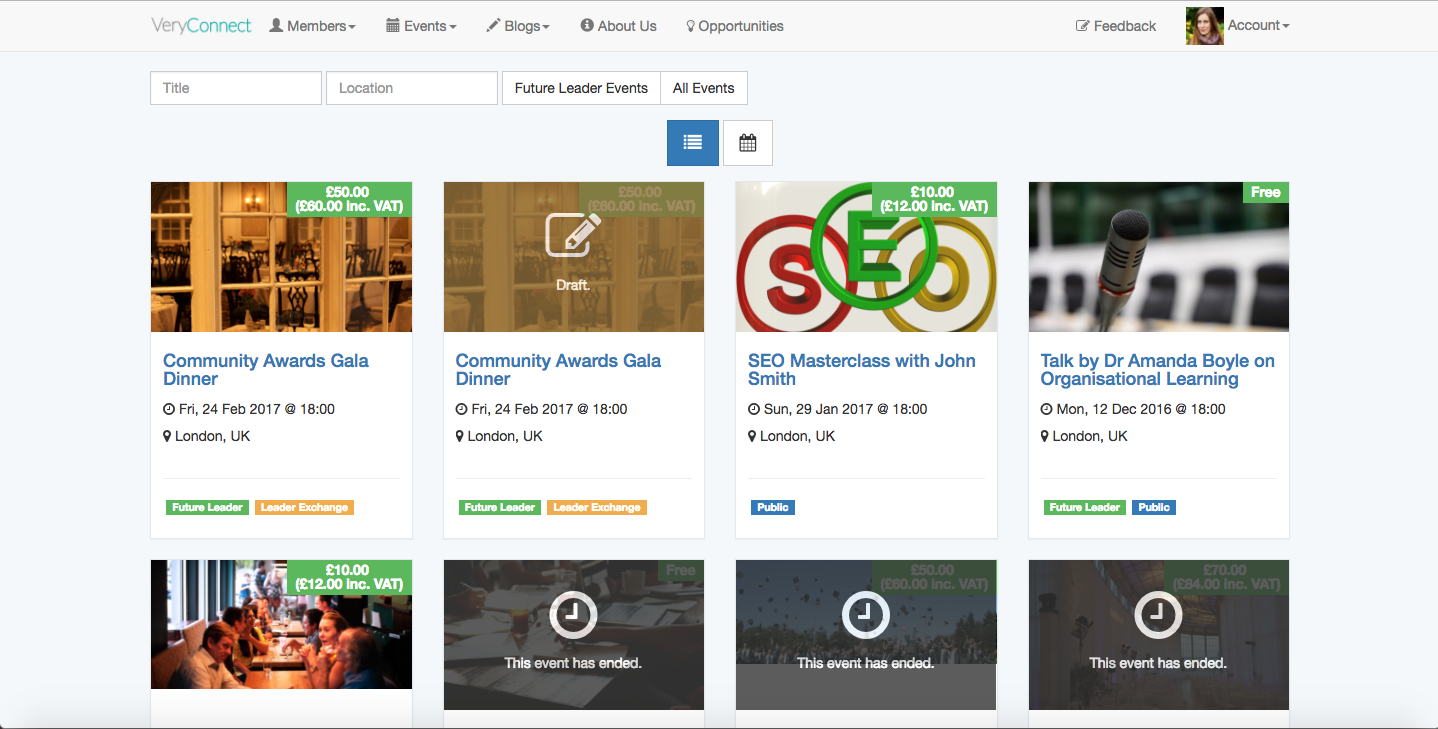Click Future Leader tag on Amanda Boyle talk
The height and width of the screenshot is (729, 1438).
point(1085,508)
